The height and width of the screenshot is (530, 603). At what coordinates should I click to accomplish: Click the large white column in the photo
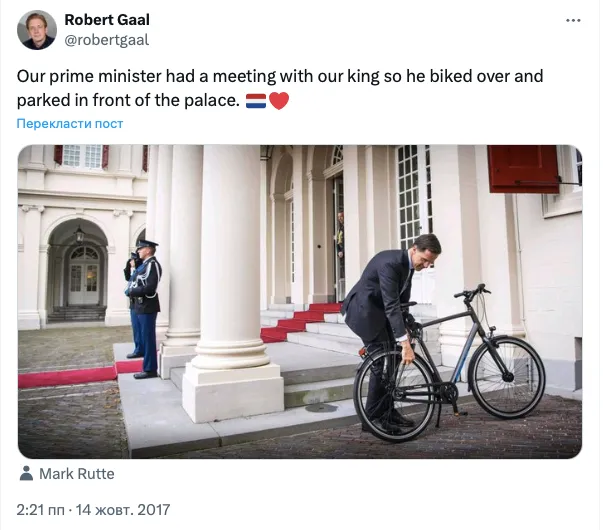click(231, 260)
